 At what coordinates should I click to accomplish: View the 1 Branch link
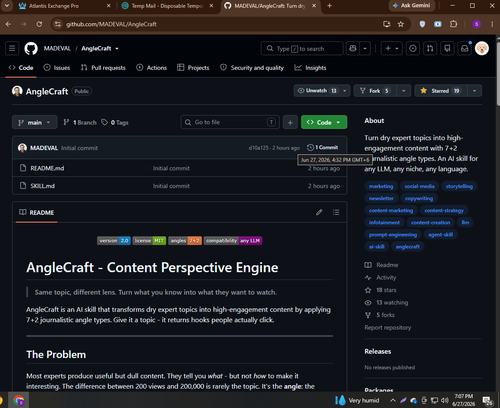point(80,122)
